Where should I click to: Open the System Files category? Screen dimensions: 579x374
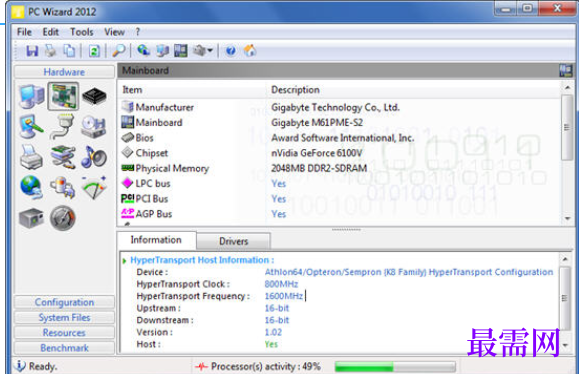(x=64, y=318)
